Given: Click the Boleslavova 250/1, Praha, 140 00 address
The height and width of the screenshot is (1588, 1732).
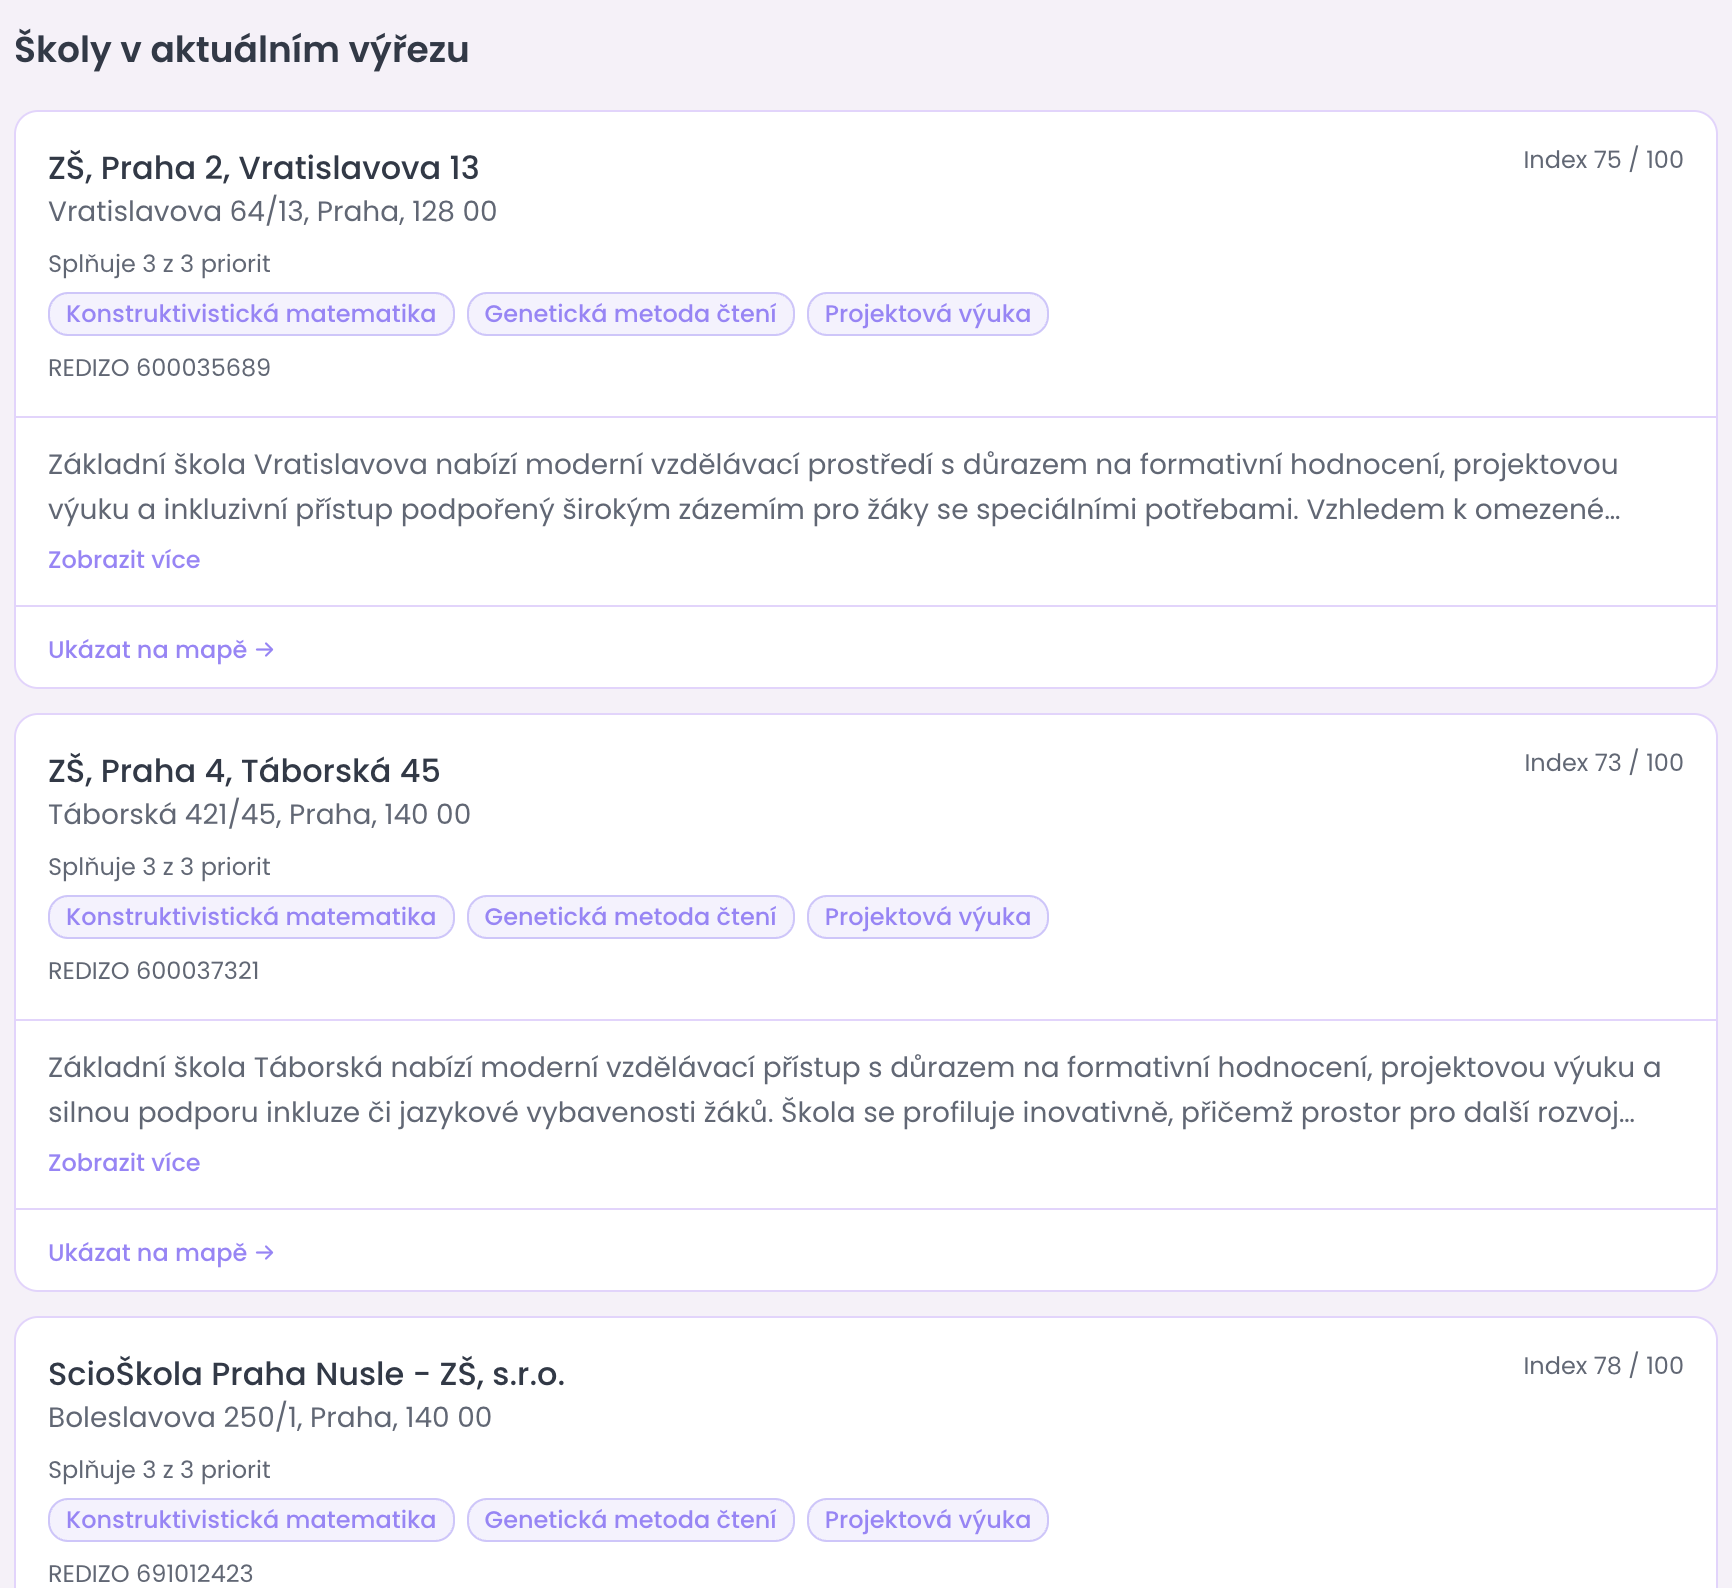Looking at the screenshot, I should [270, 1418].
